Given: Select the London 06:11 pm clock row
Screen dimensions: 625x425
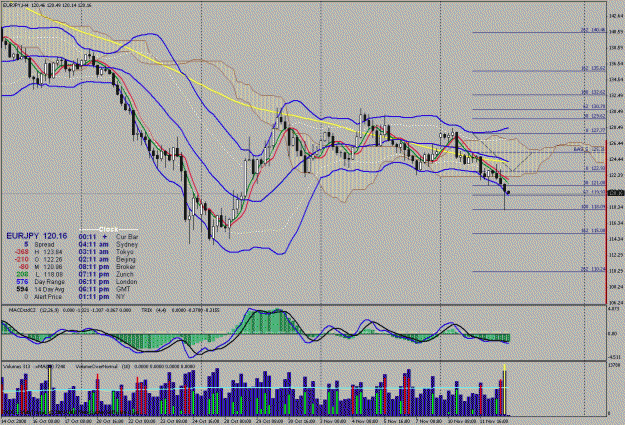Looking at the screenshot, I should [x=108, y=281].
